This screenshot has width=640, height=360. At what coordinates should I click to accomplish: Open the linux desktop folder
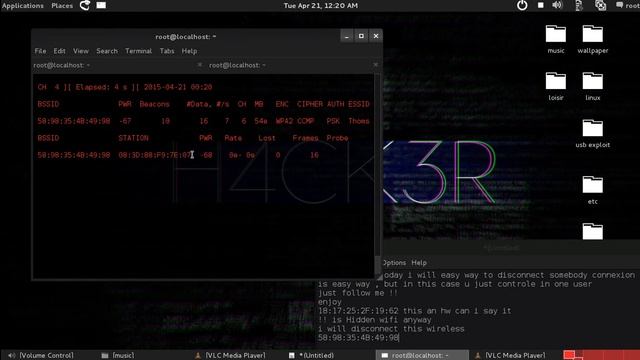coord(593,87)
